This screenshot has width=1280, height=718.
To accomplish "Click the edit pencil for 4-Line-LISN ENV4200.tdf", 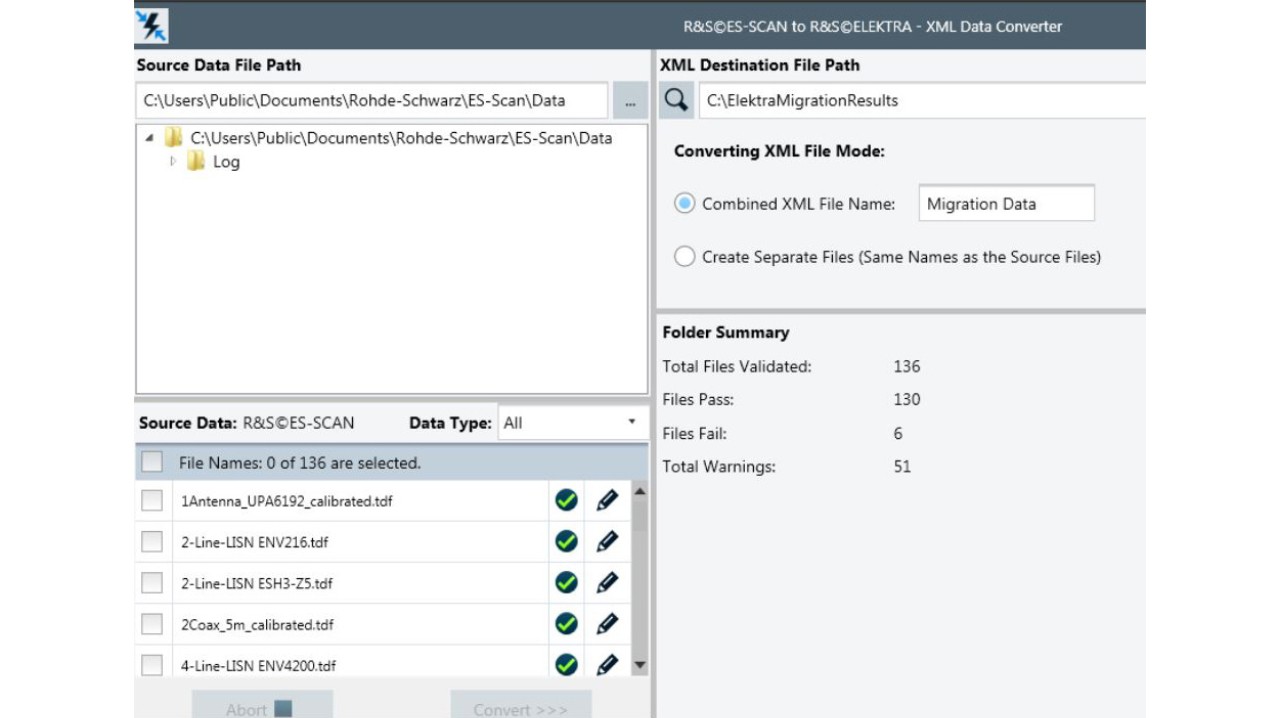I will pyautogui.click(x=607, y=664).
